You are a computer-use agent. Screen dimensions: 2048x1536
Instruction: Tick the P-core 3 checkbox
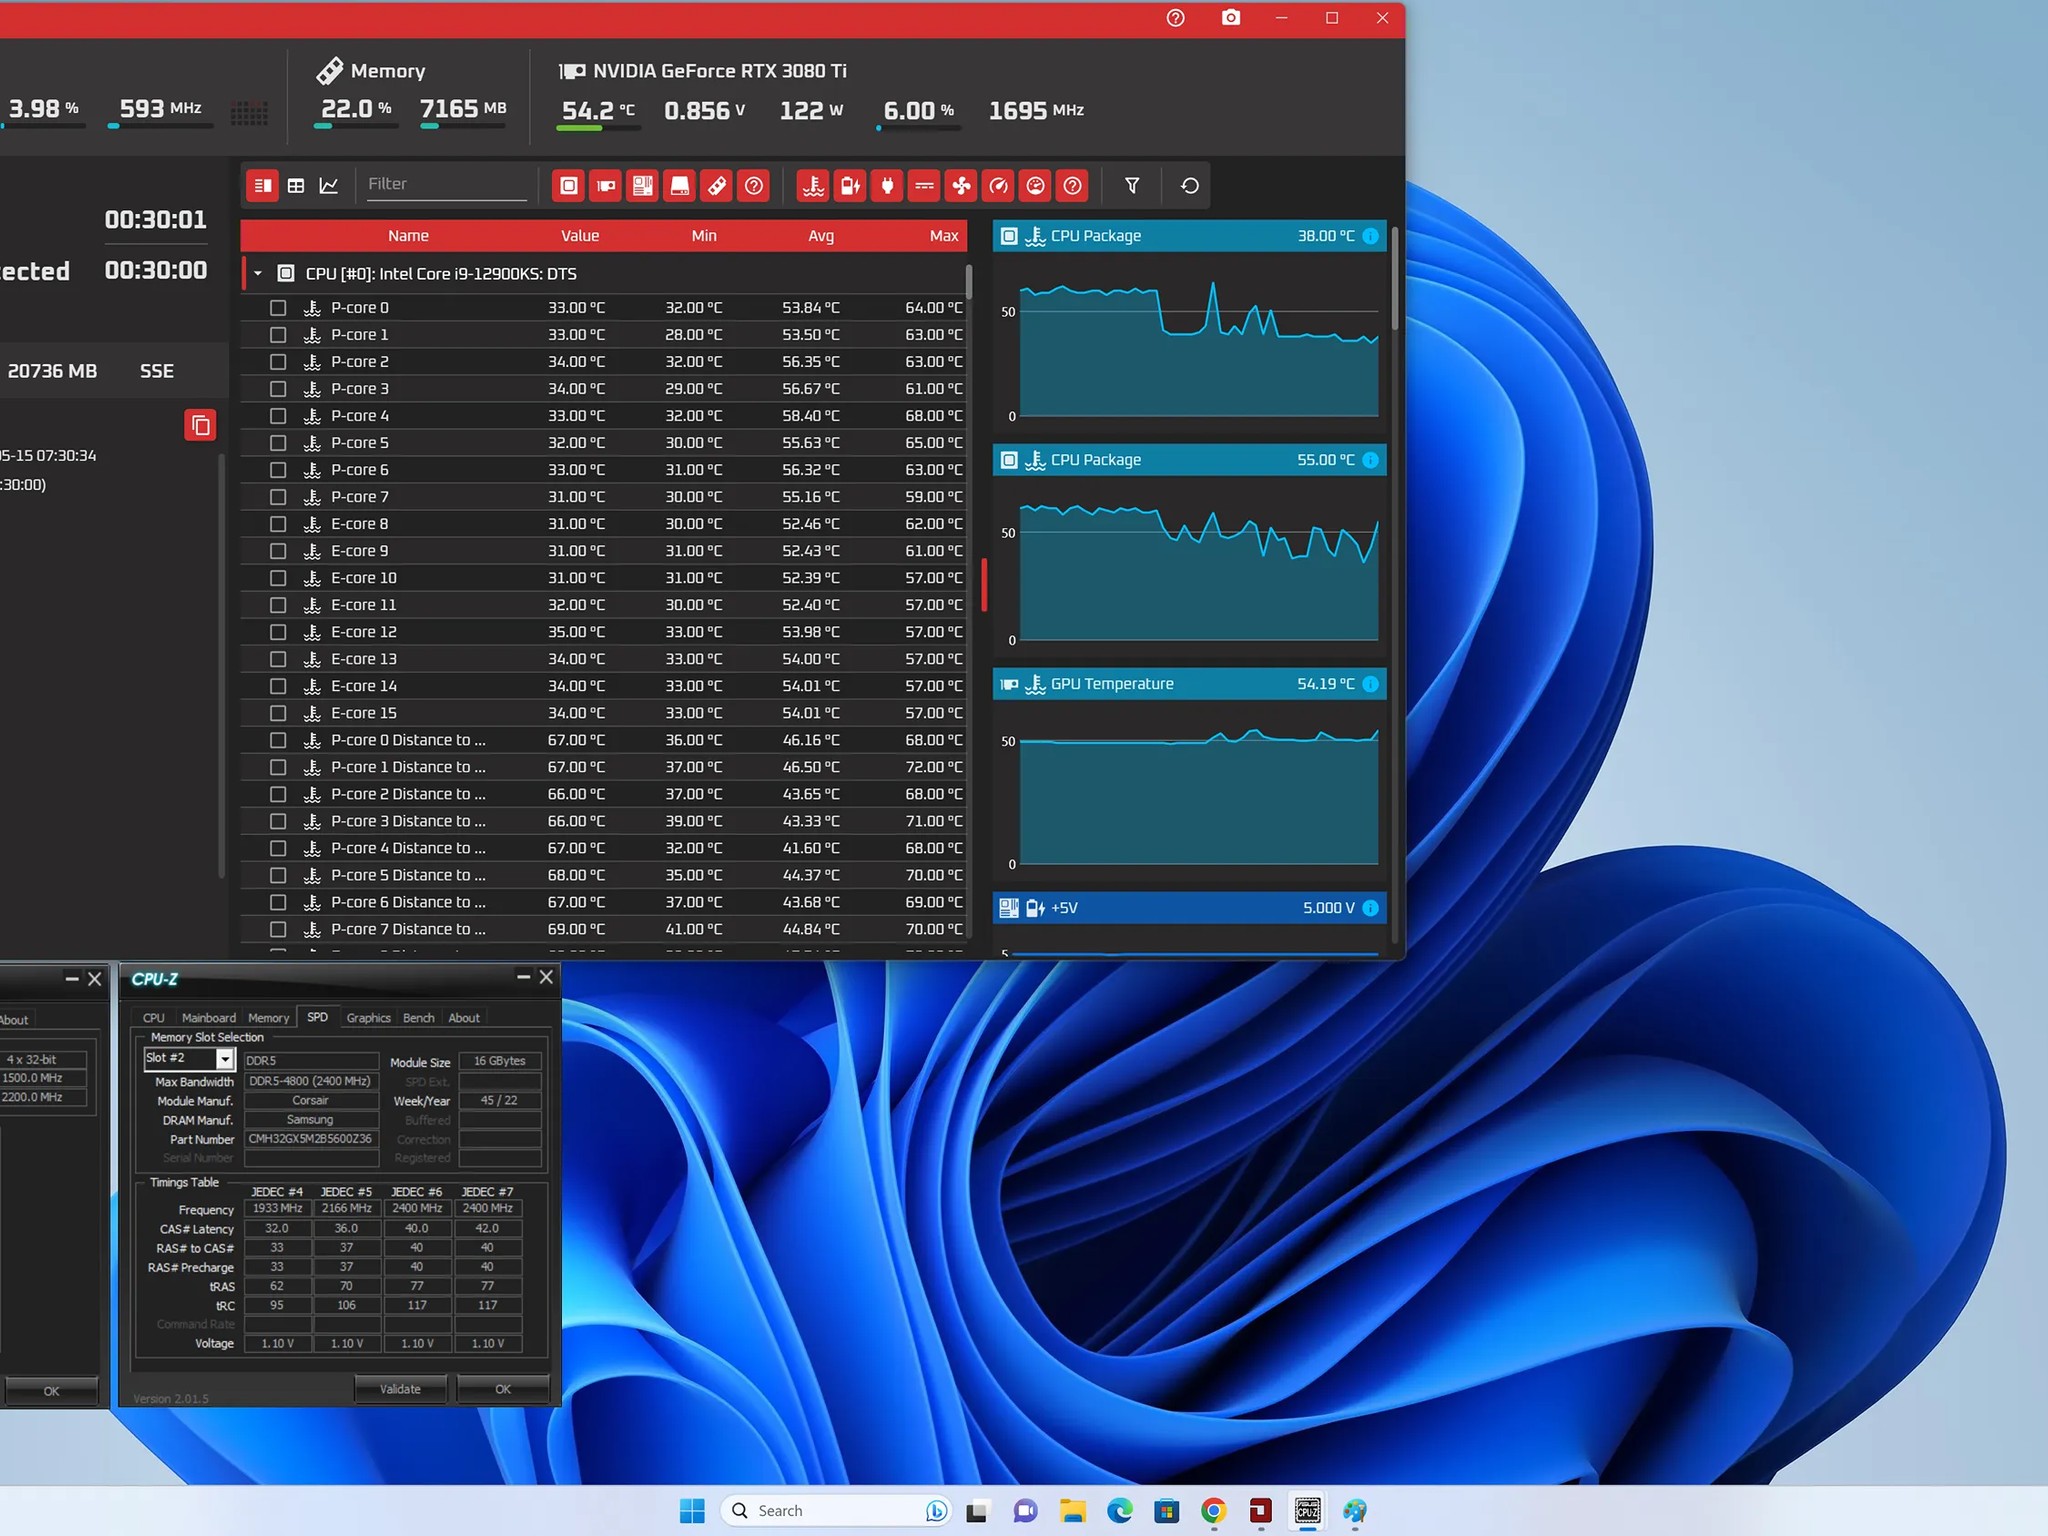278,389
